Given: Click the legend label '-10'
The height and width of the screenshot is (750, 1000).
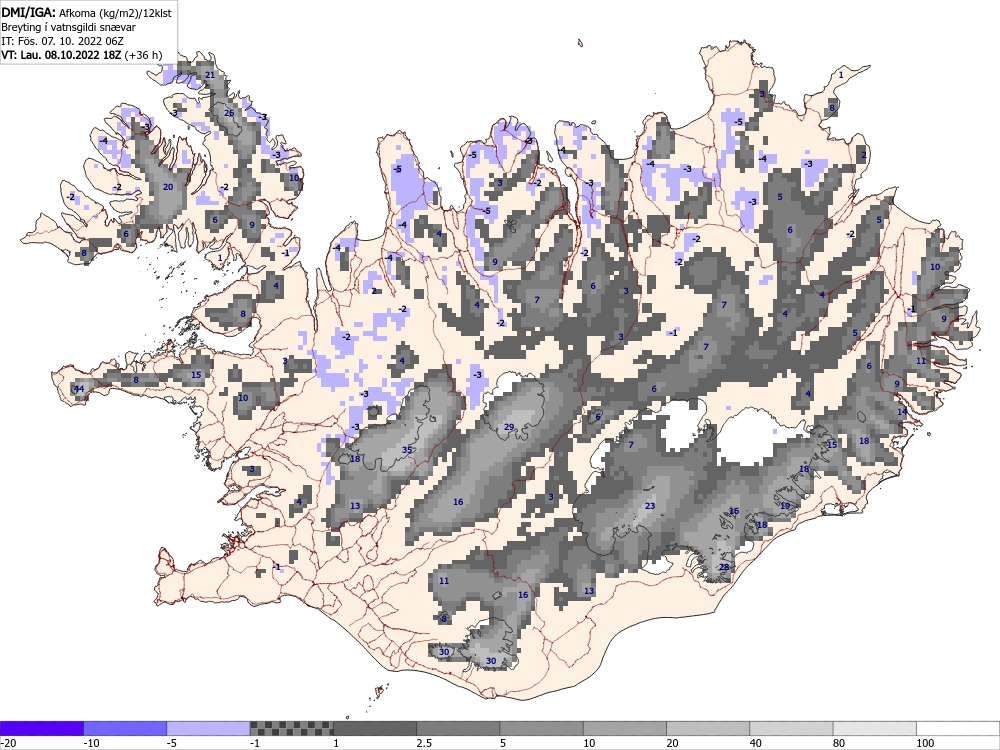Looking at the screenshot, I should click(x=93, y=743).
